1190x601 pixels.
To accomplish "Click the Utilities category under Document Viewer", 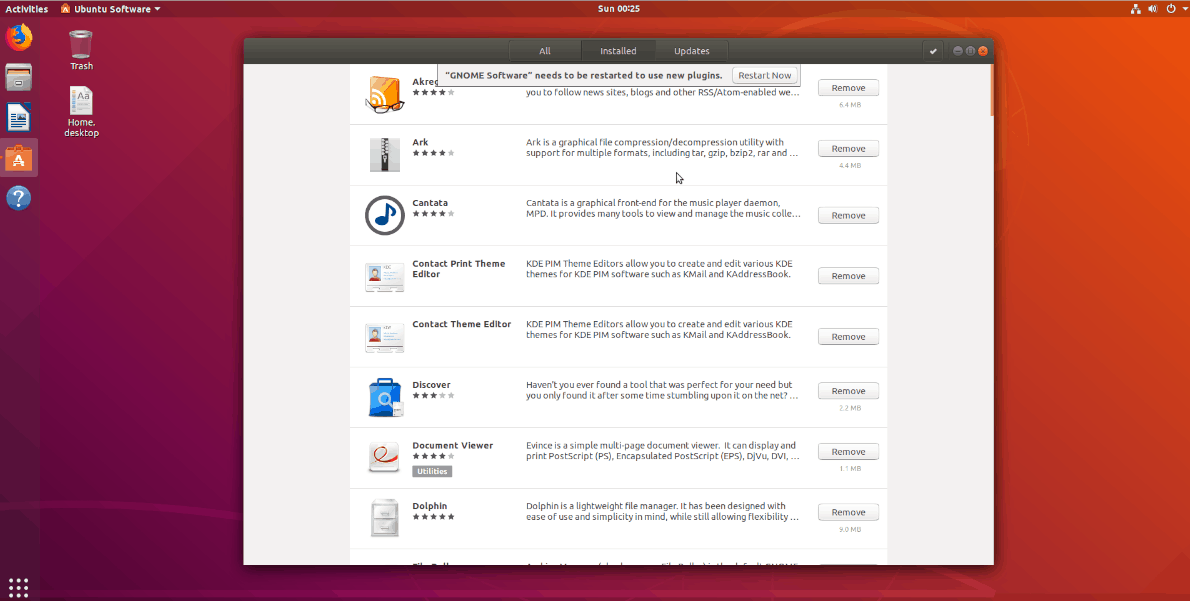I will (x=432, y=470).
